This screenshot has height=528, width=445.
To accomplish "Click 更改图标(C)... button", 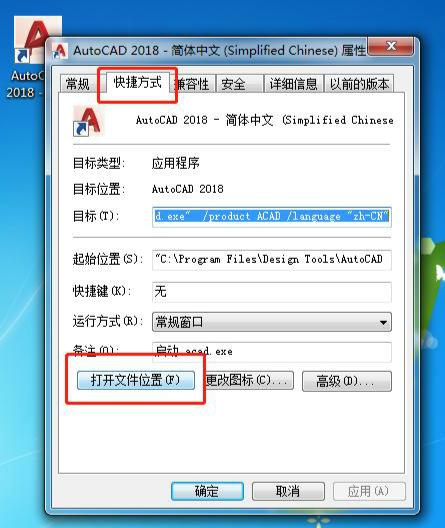I will (248, 381).
